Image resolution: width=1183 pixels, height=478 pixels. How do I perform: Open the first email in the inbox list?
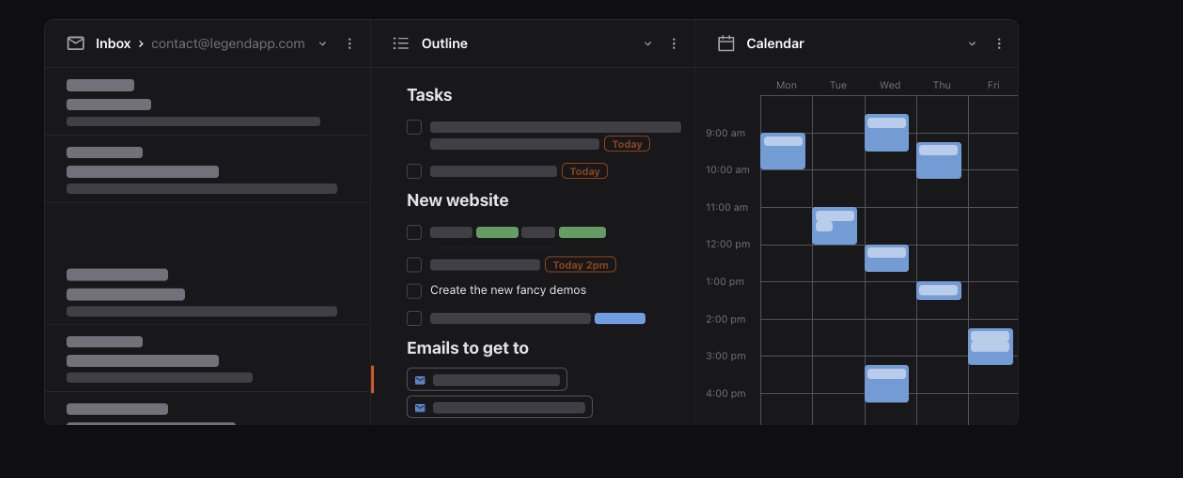[207, 102]
